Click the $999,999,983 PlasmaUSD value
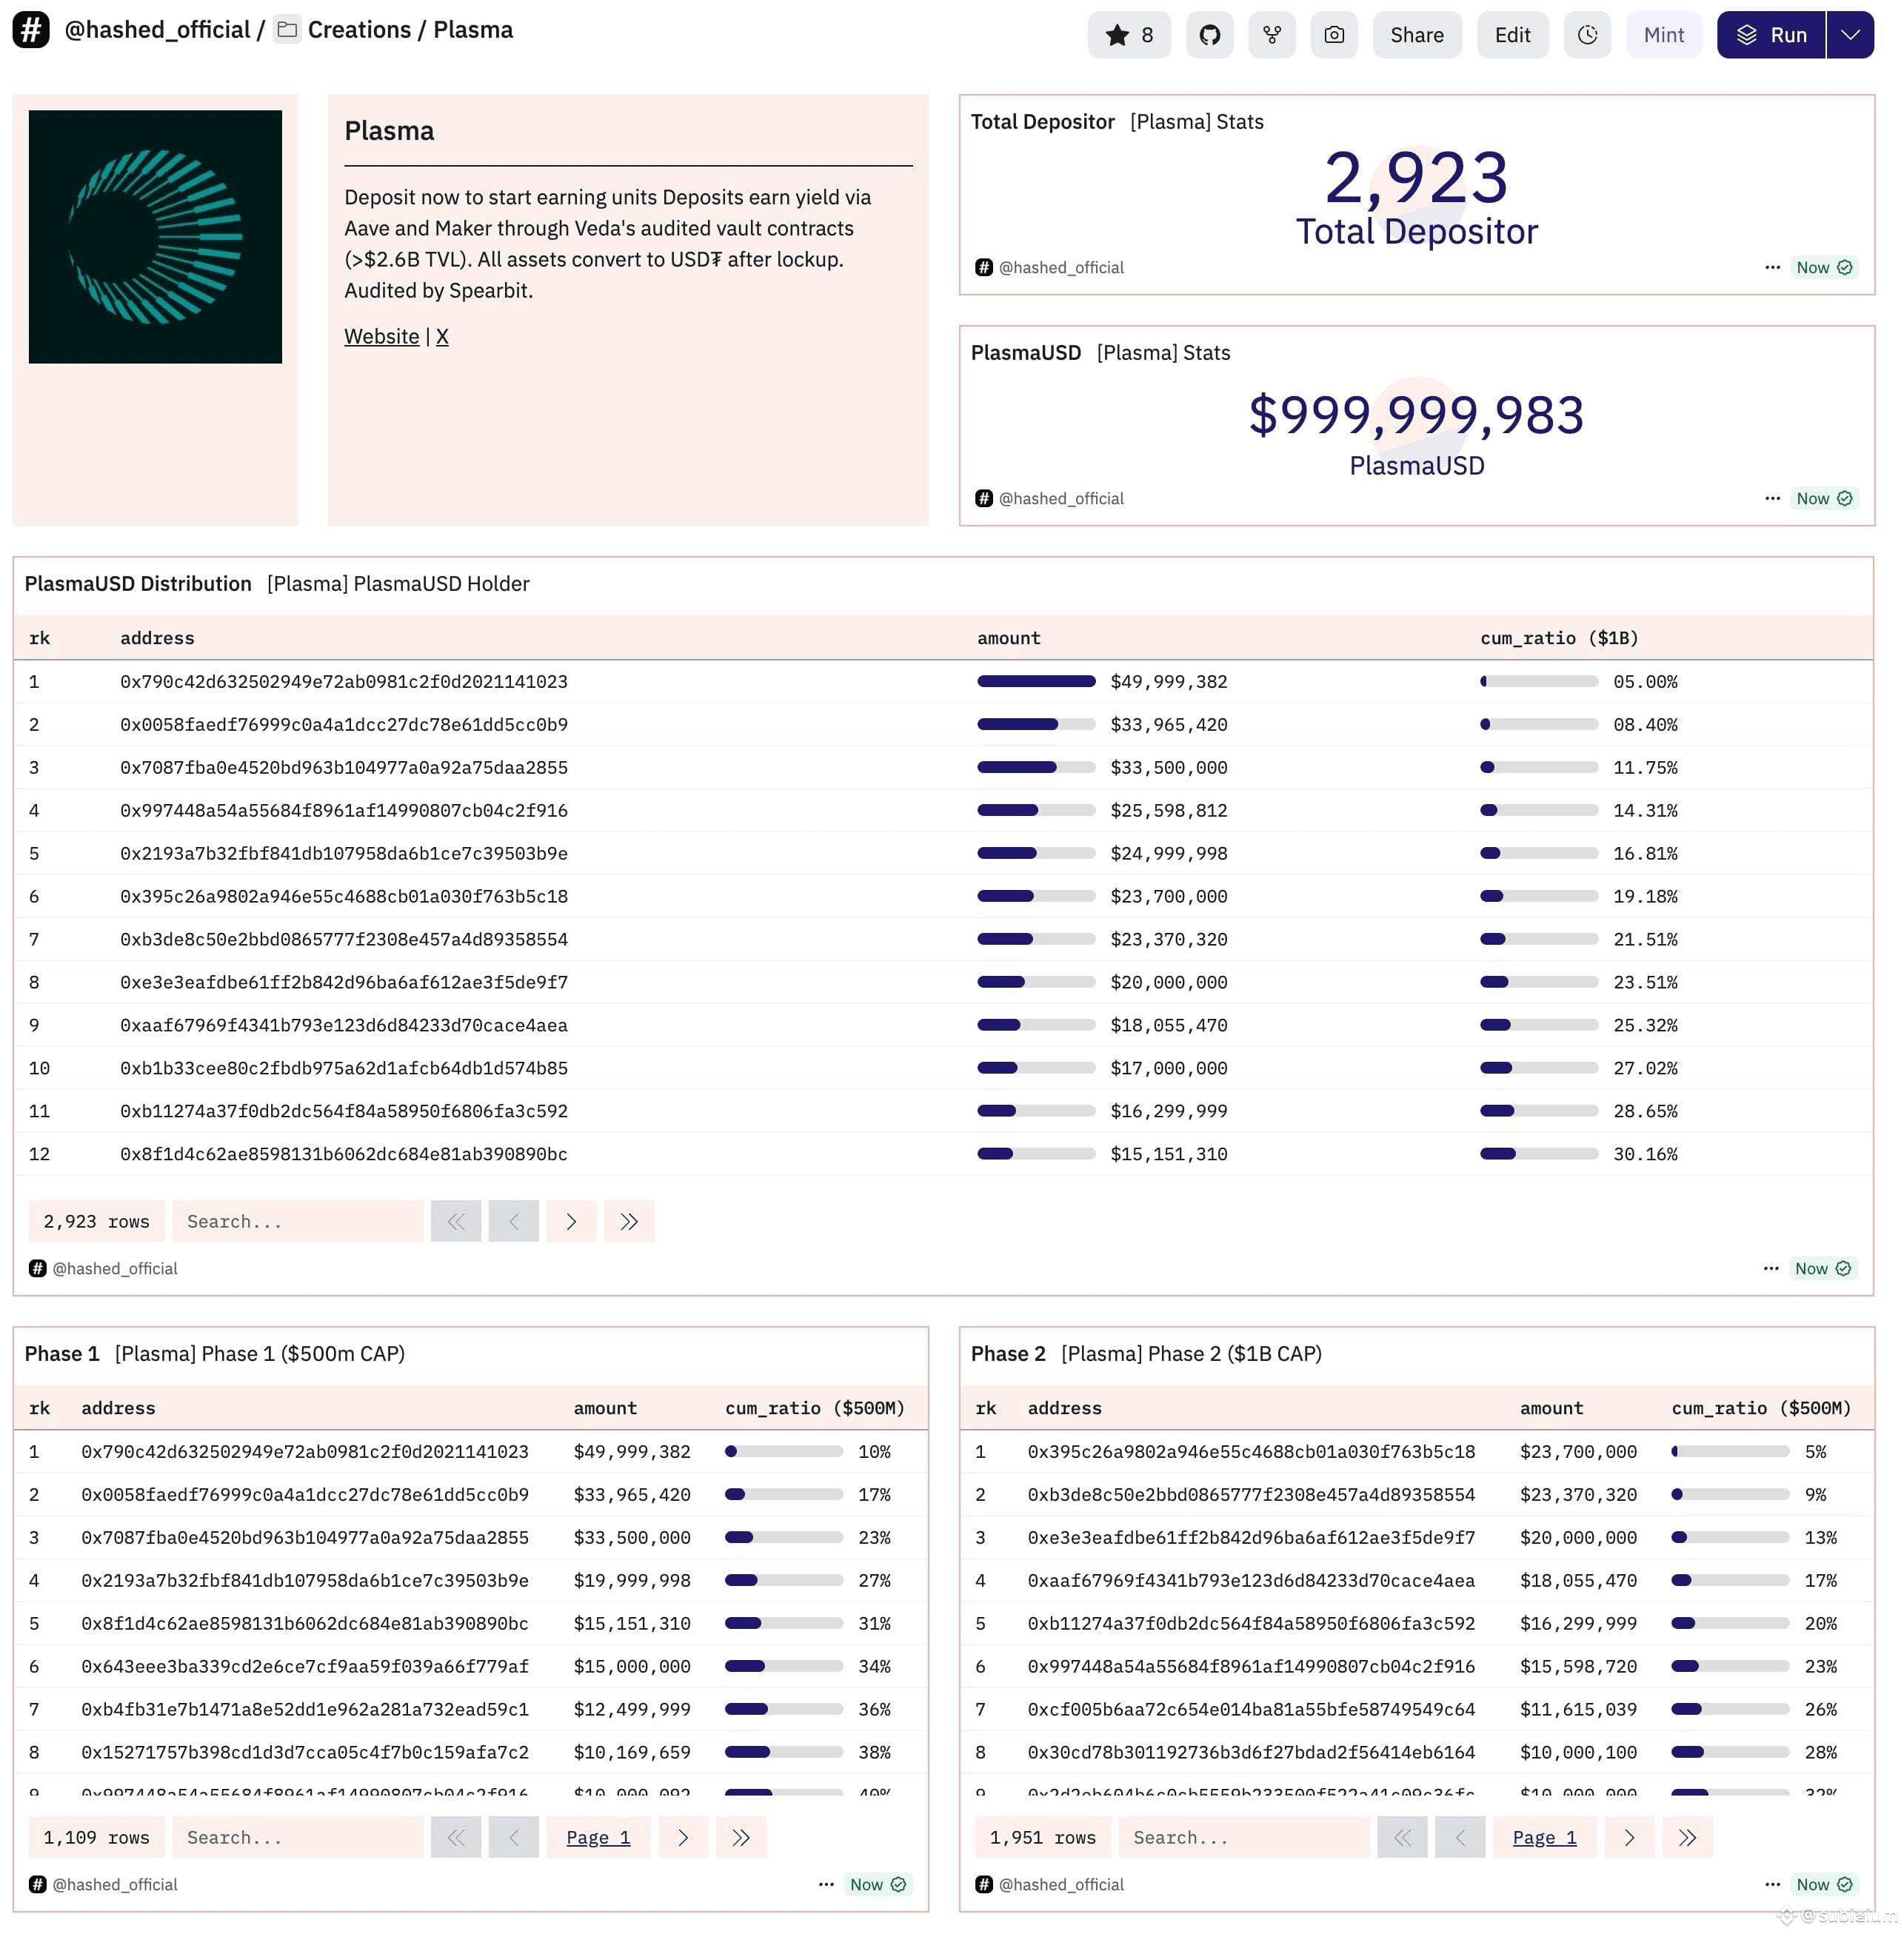 tap(1416, 415)
